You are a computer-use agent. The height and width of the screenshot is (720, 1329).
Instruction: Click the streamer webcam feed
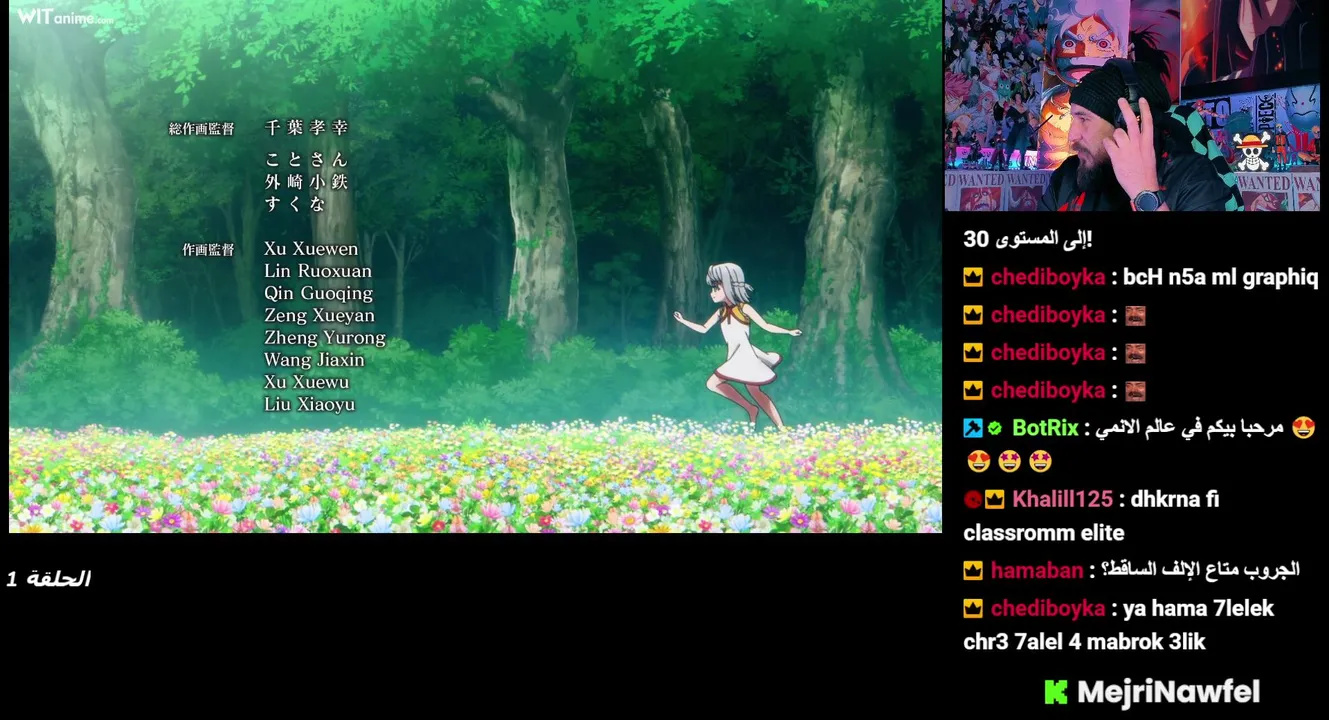[1132, 105]
